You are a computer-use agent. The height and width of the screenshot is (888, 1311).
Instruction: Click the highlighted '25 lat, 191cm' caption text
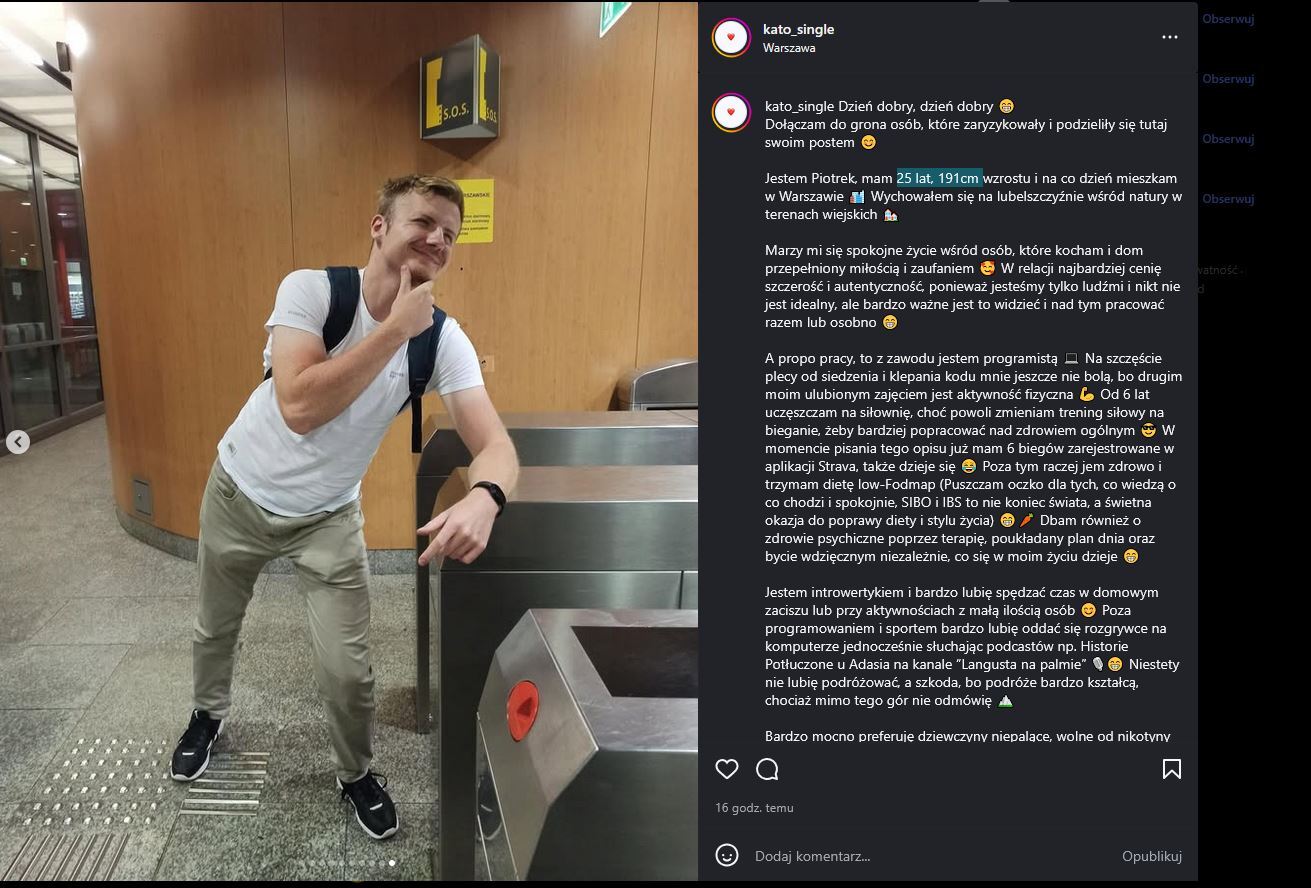[939, 178]
